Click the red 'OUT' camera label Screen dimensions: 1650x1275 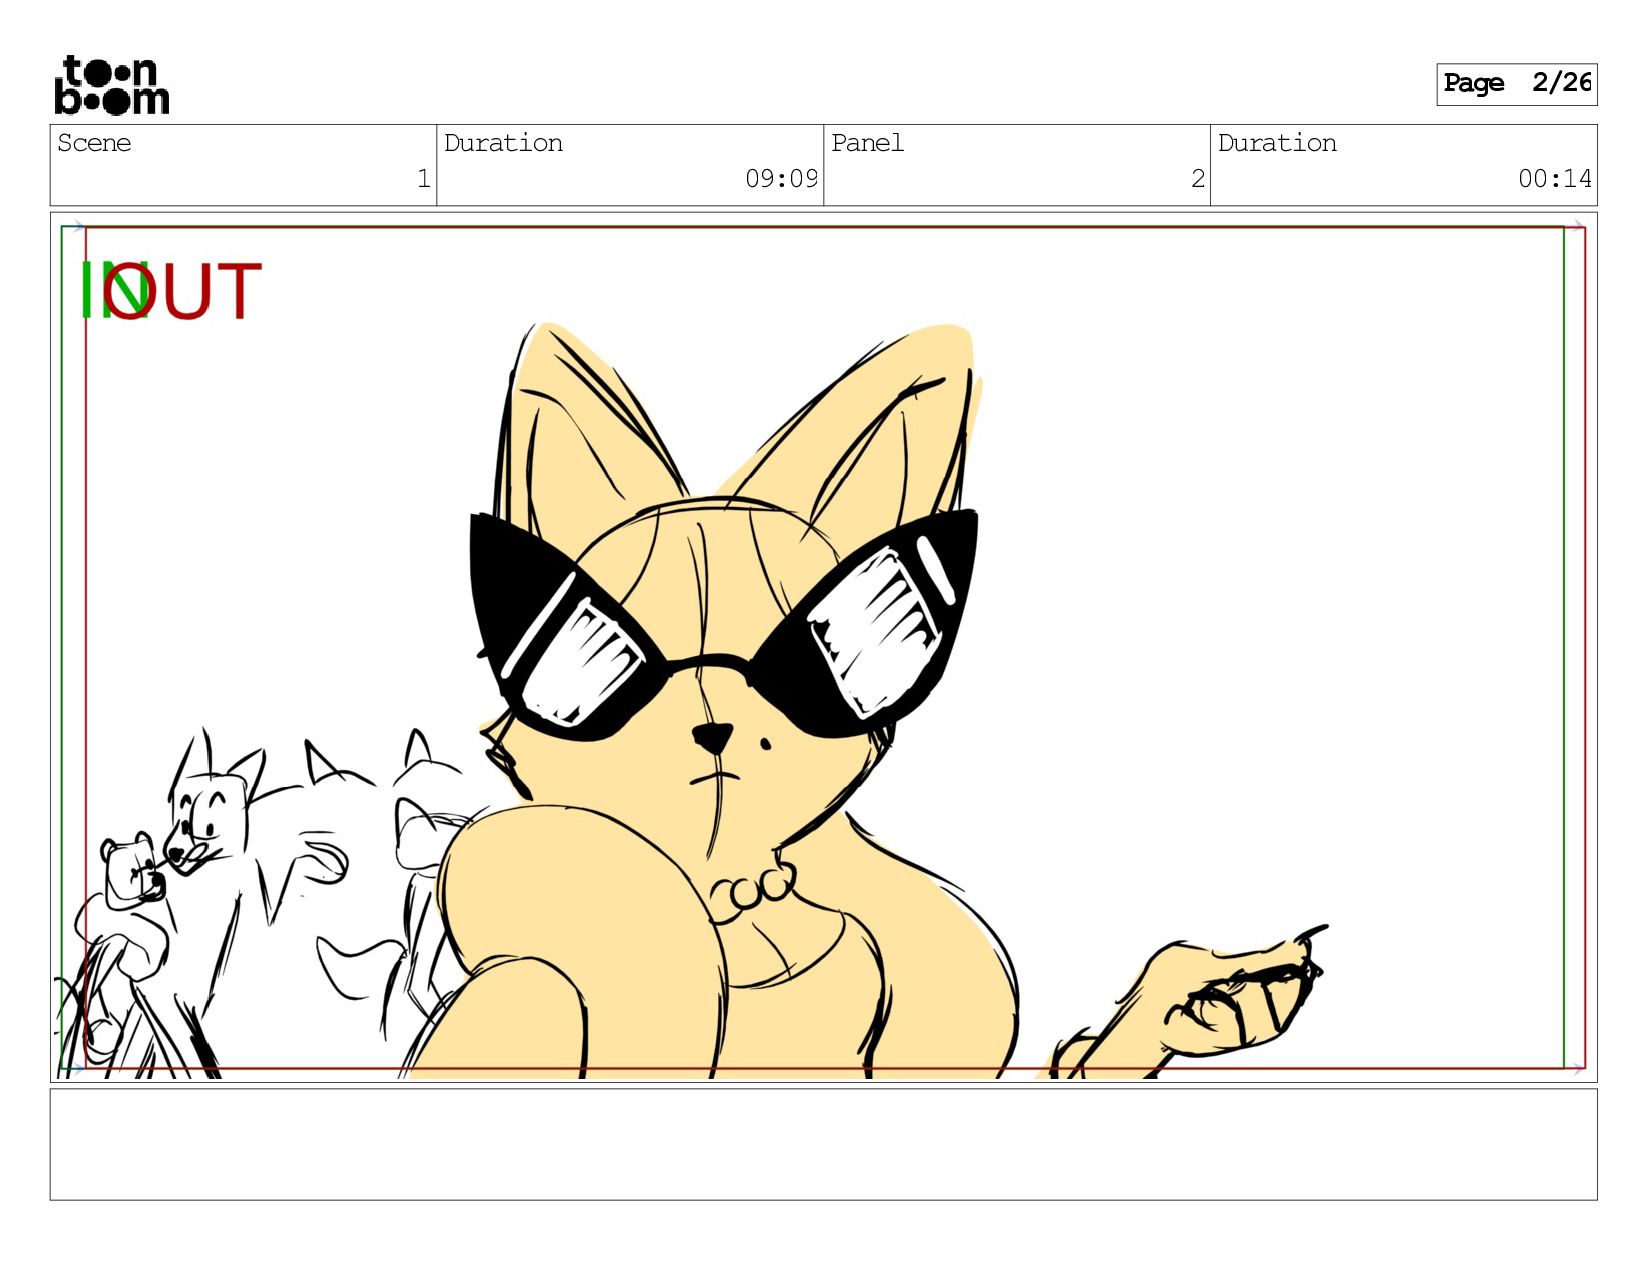click(182, 291)
